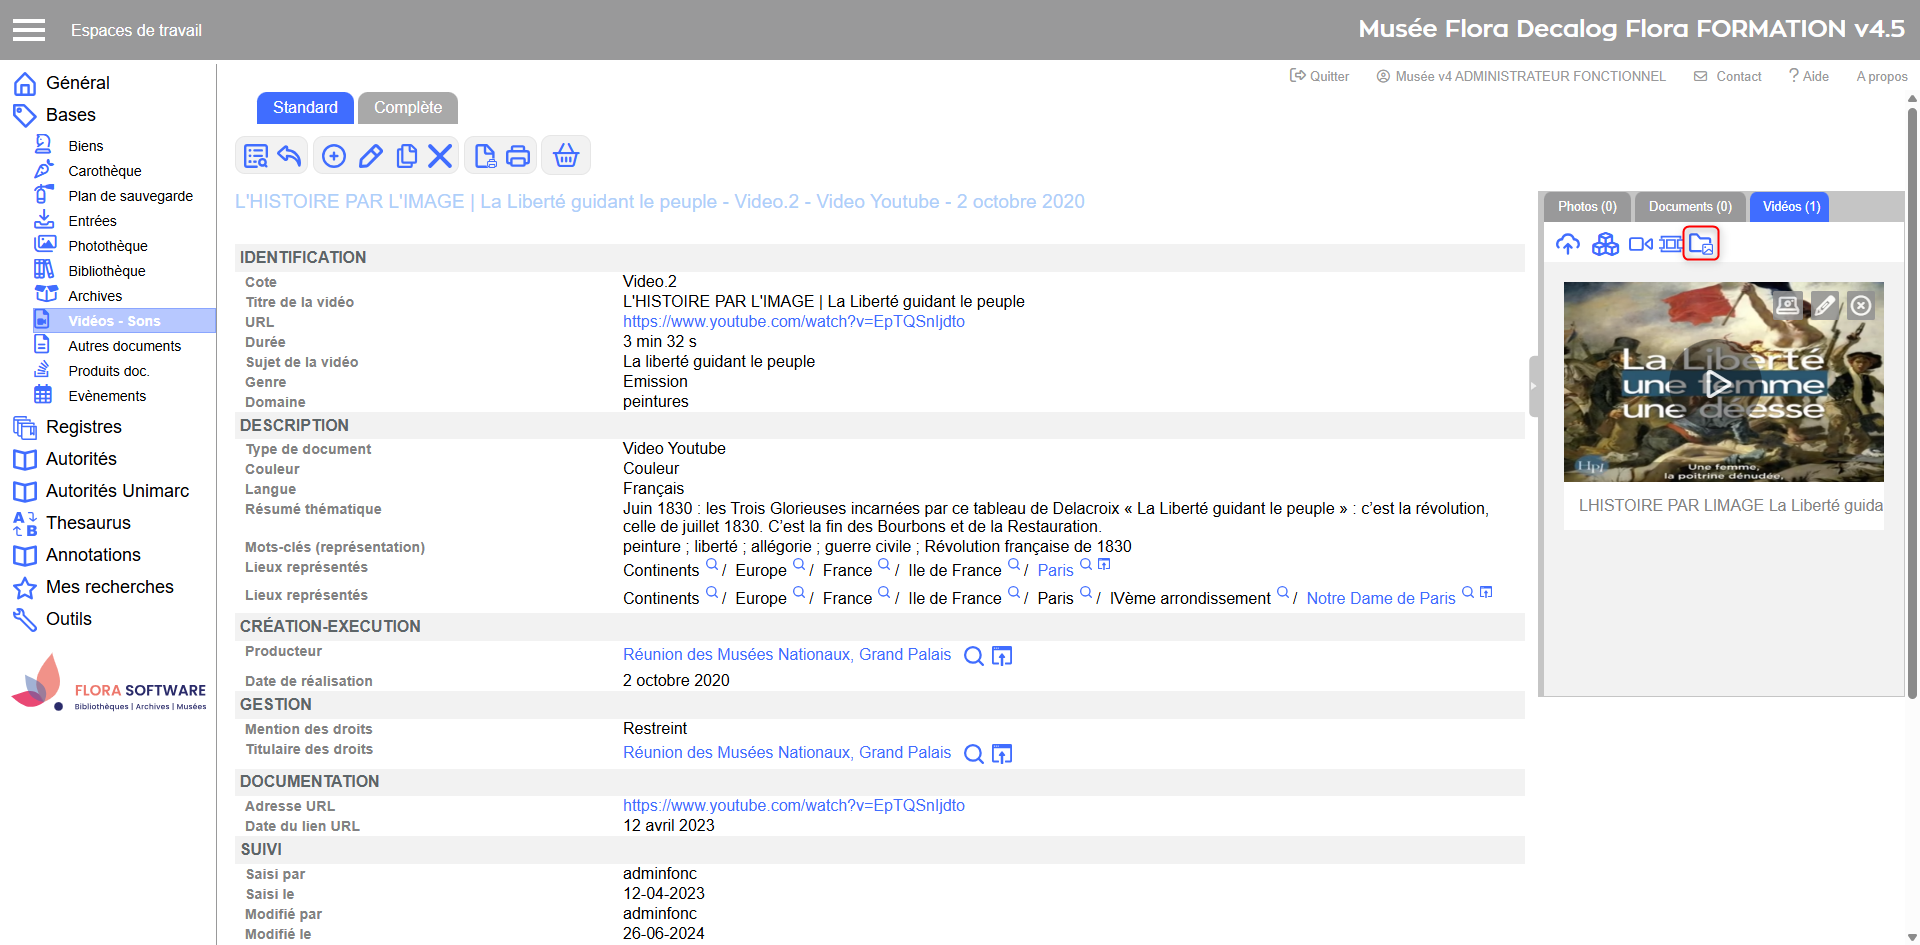Collapse the Bases section in sidebar
The height and width of the screenshot is (945, 1920).
click(x=70, y=115)
